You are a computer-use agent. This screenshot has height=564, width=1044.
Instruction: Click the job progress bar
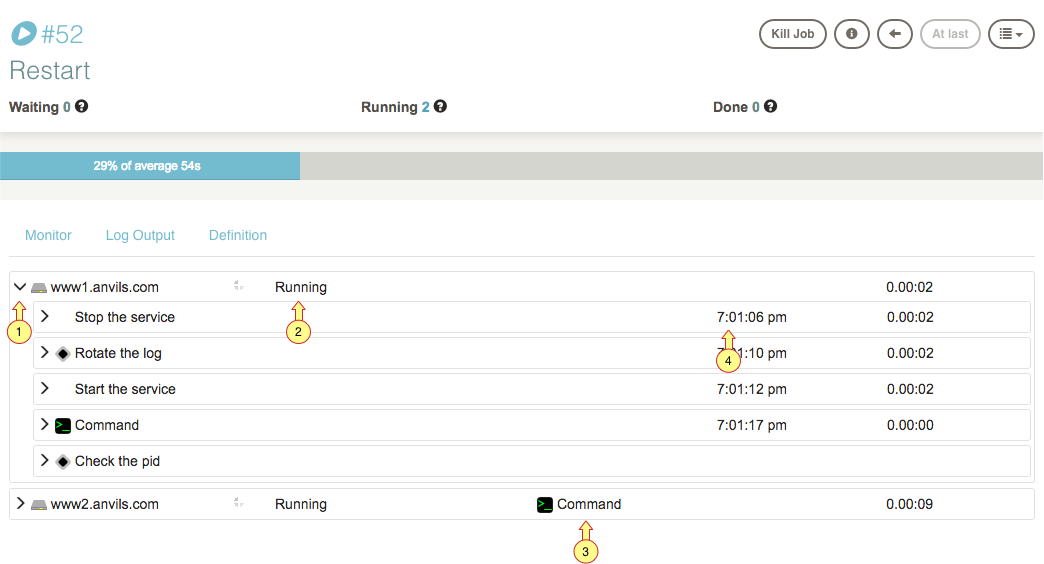point(520,166)
